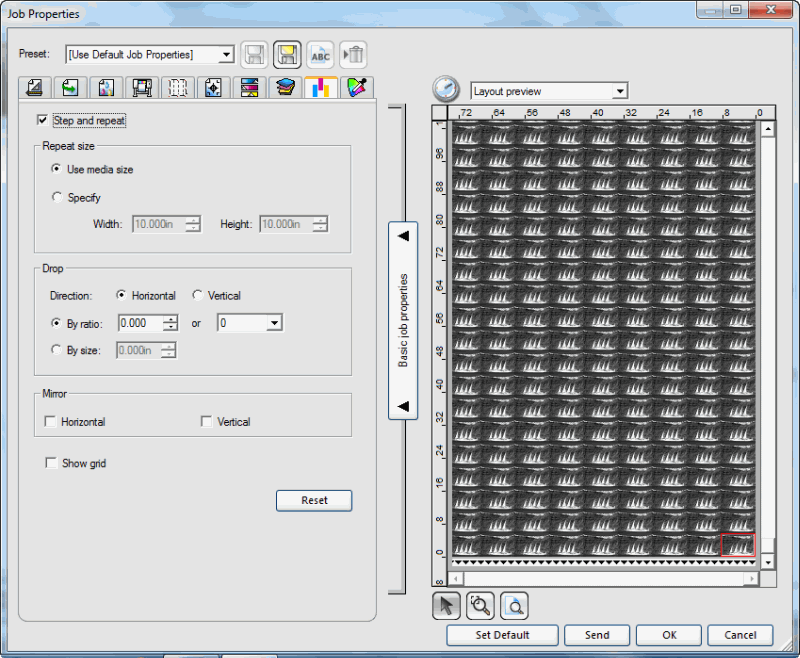Viewport: 800px width, 658px height.
Task: Click the rename preset ABC icon
Action: point(320,55)
